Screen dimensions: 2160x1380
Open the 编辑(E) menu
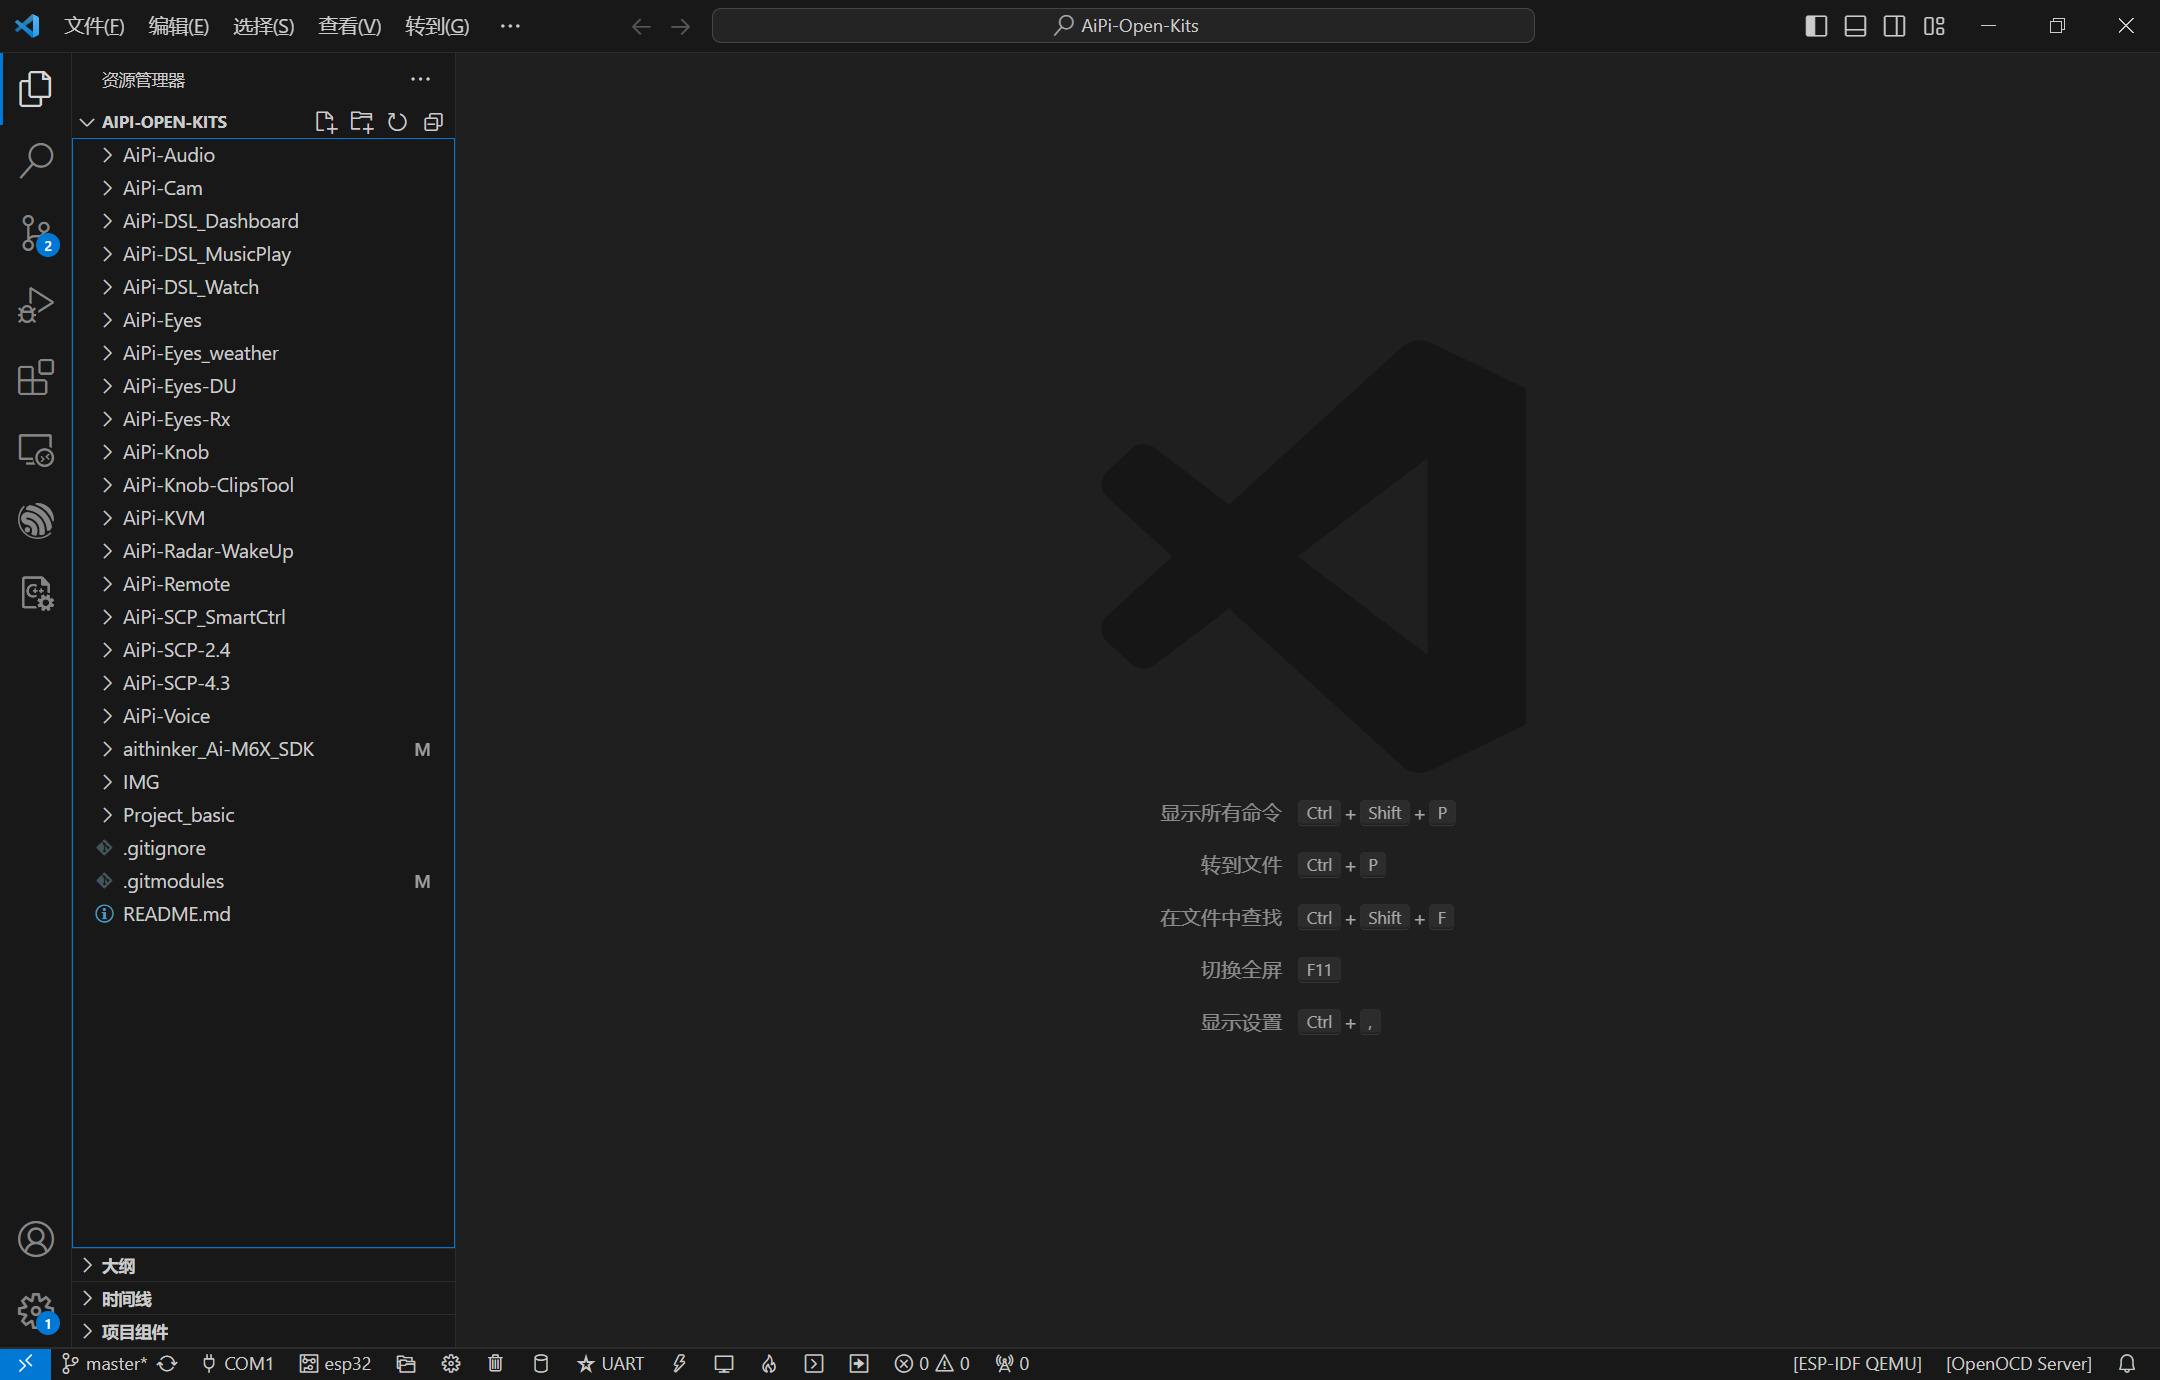[x=179, y=26]
